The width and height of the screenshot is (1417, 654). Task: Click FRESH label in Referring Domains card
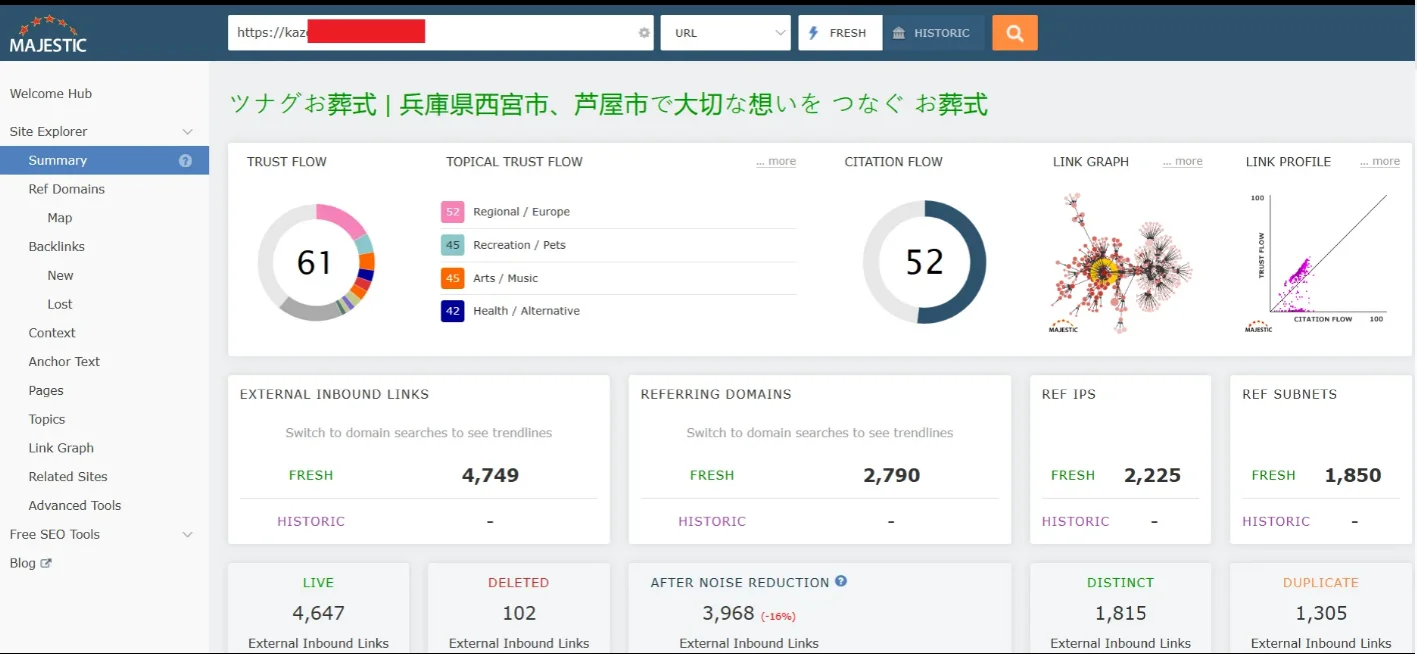click(x=712, y=475)
